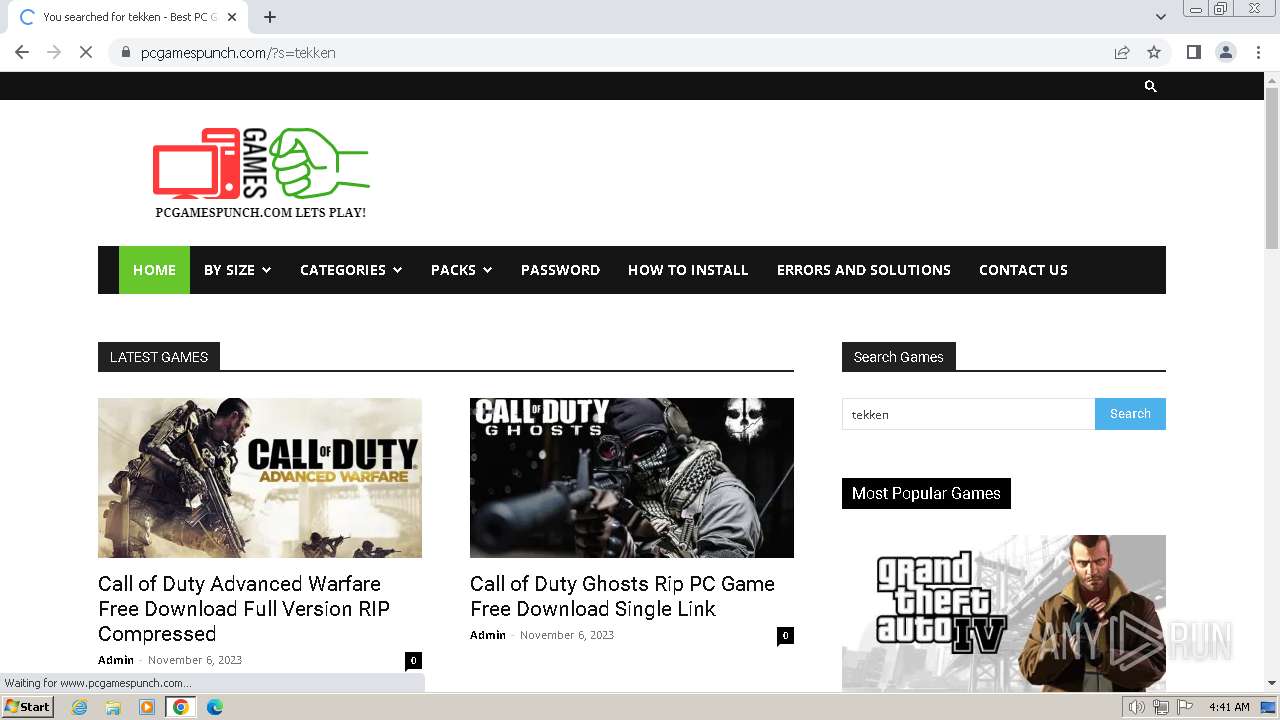This screenshot has height=720, width=1280.
Task: Switch to Chrome on the taskbar
Action: [180, 707]
